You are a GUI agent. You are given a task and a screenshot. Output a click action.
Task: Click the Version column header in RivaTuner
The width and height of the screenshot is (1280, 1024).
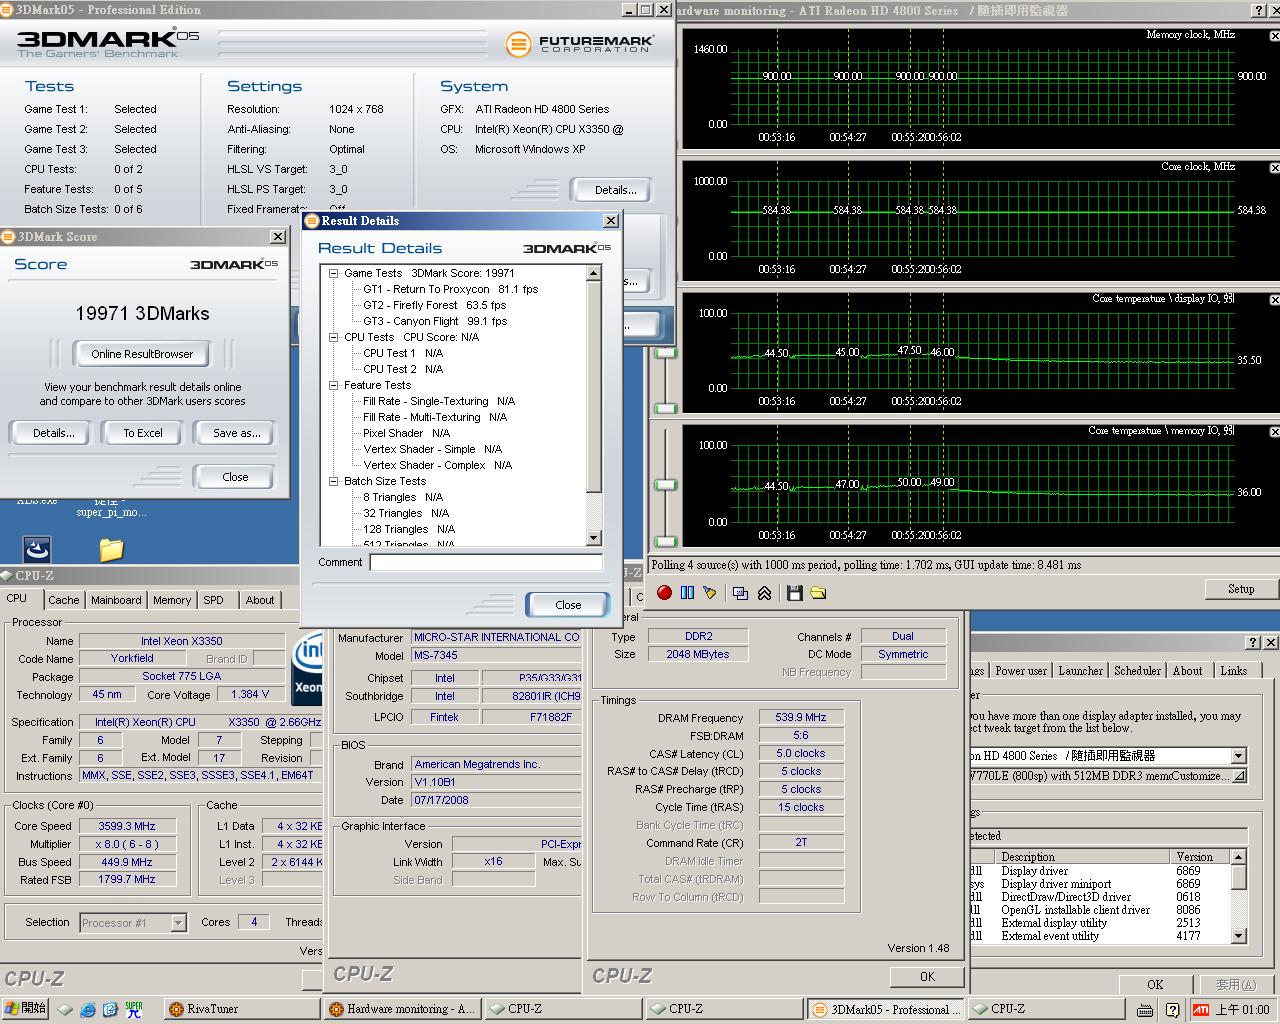1200,857
